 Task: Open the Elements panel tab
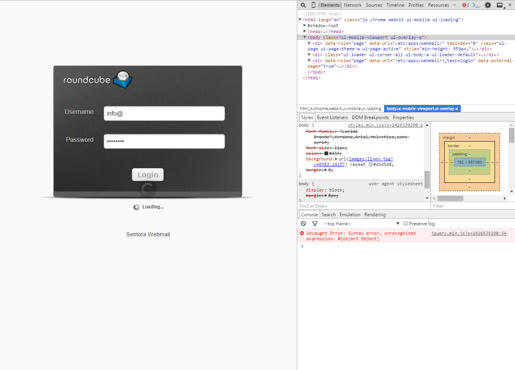point(330,5)
